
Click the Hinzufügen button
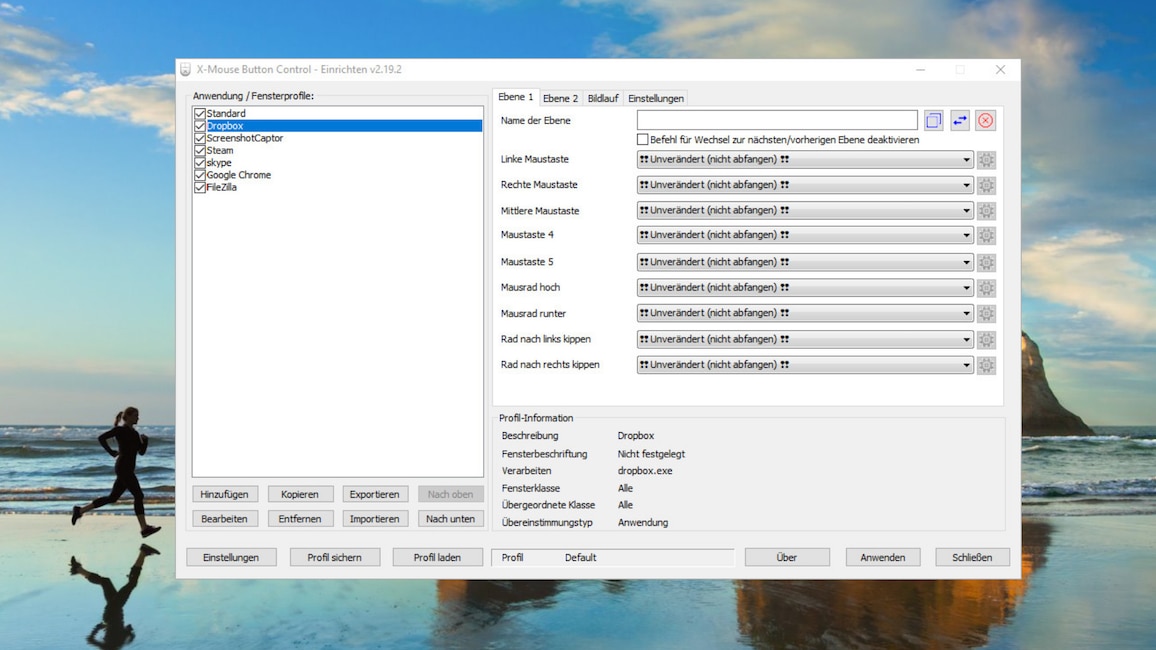(x=224, y=495)
